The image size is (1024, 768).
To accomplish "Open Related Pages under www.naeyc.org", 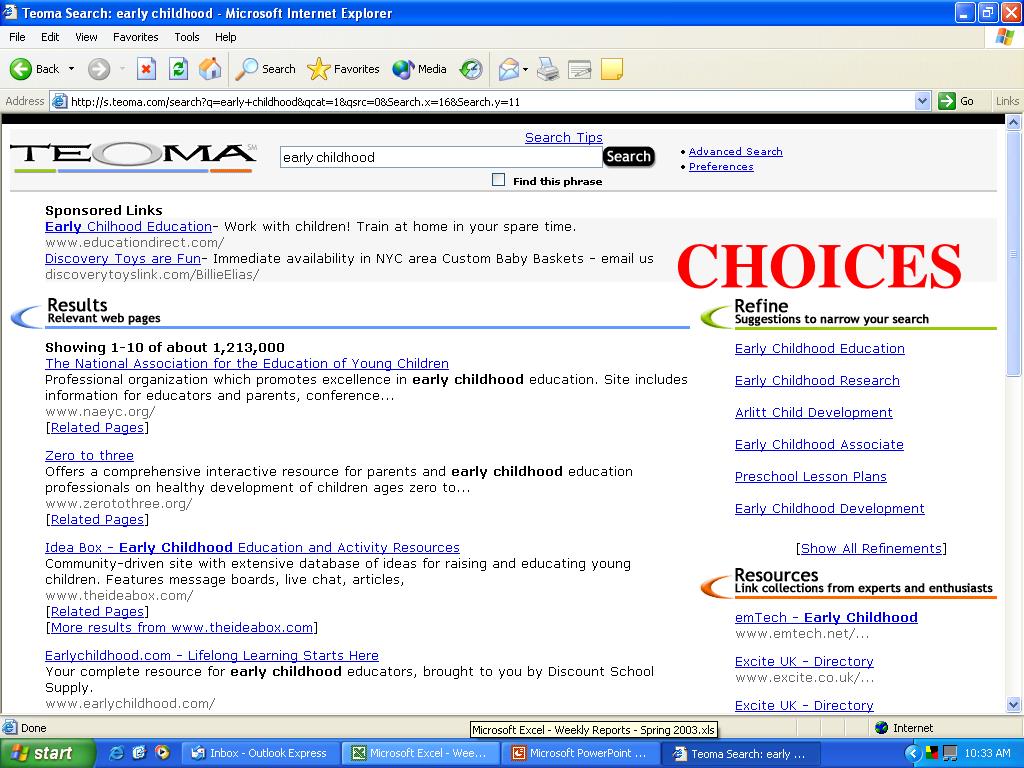I will tap(97, 428).
